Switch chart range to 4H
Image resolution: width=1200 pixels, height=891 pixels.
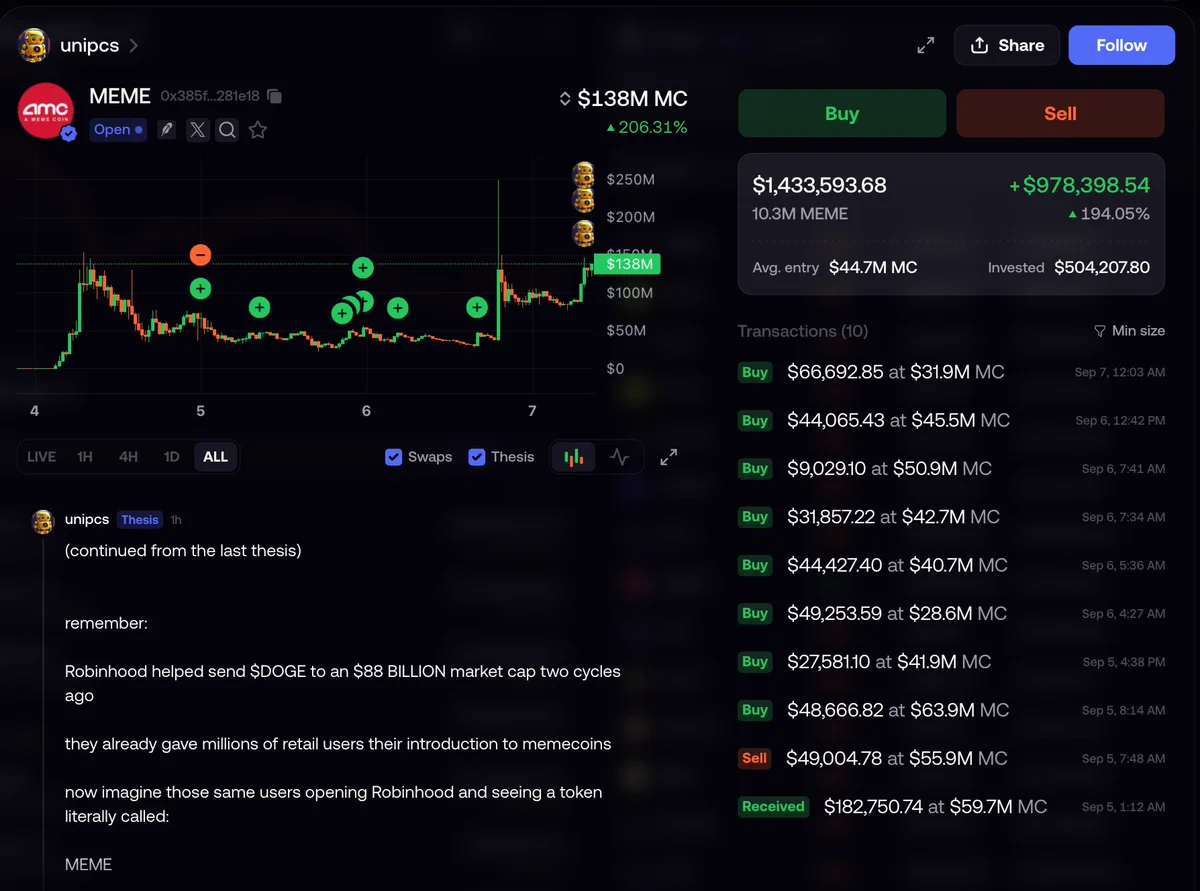(128, 457)
